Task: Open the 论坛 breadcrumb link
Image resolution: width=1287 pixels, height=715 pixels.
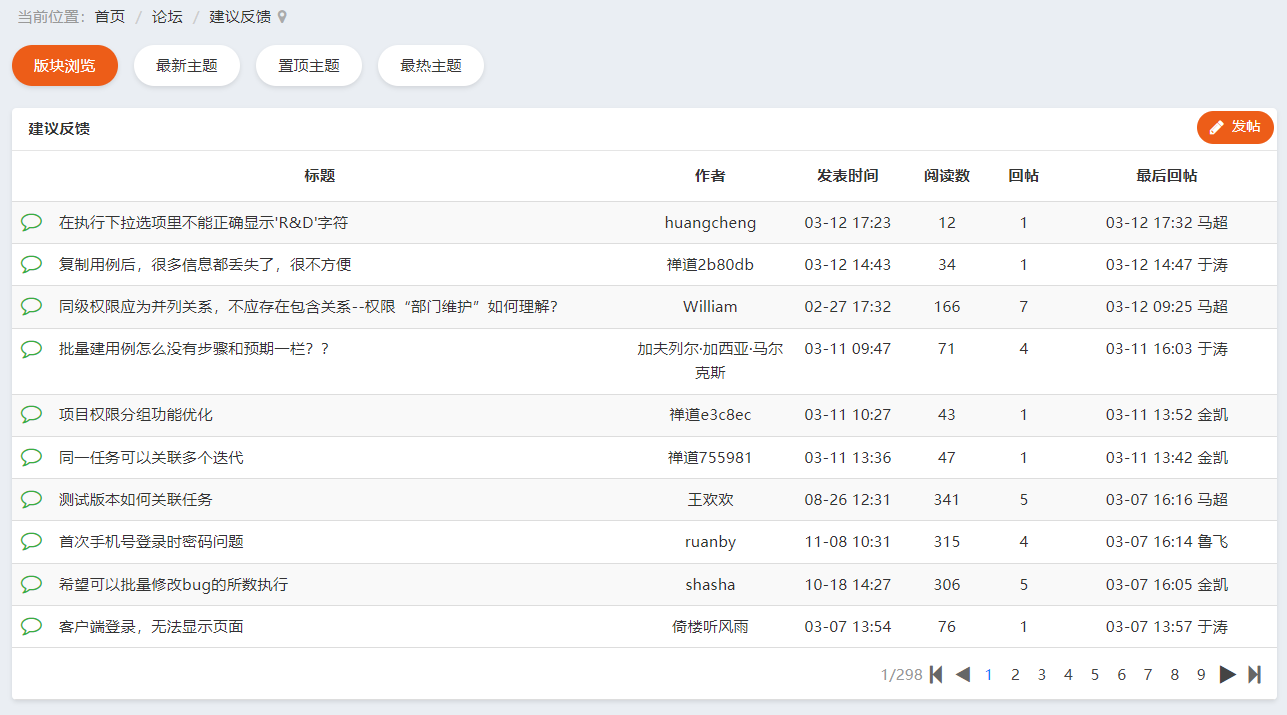Action: (167, 17)
